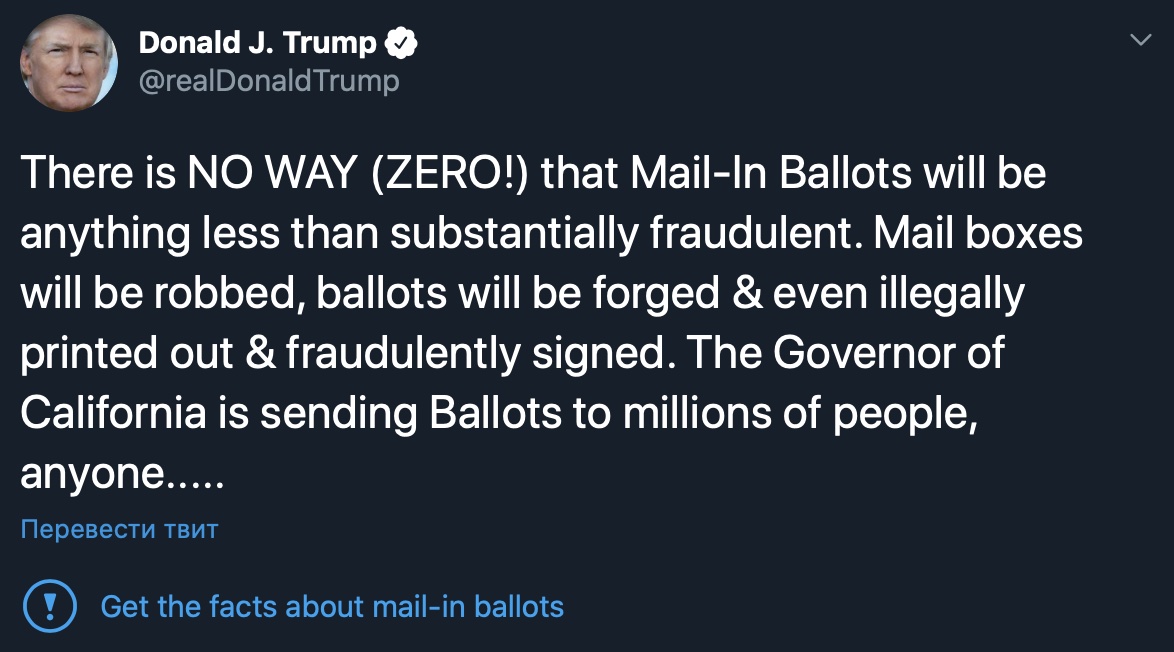Open "Get the facts about mail-in ballots"
Viewport: 1174px width, 652px height.
coord(332,606)
